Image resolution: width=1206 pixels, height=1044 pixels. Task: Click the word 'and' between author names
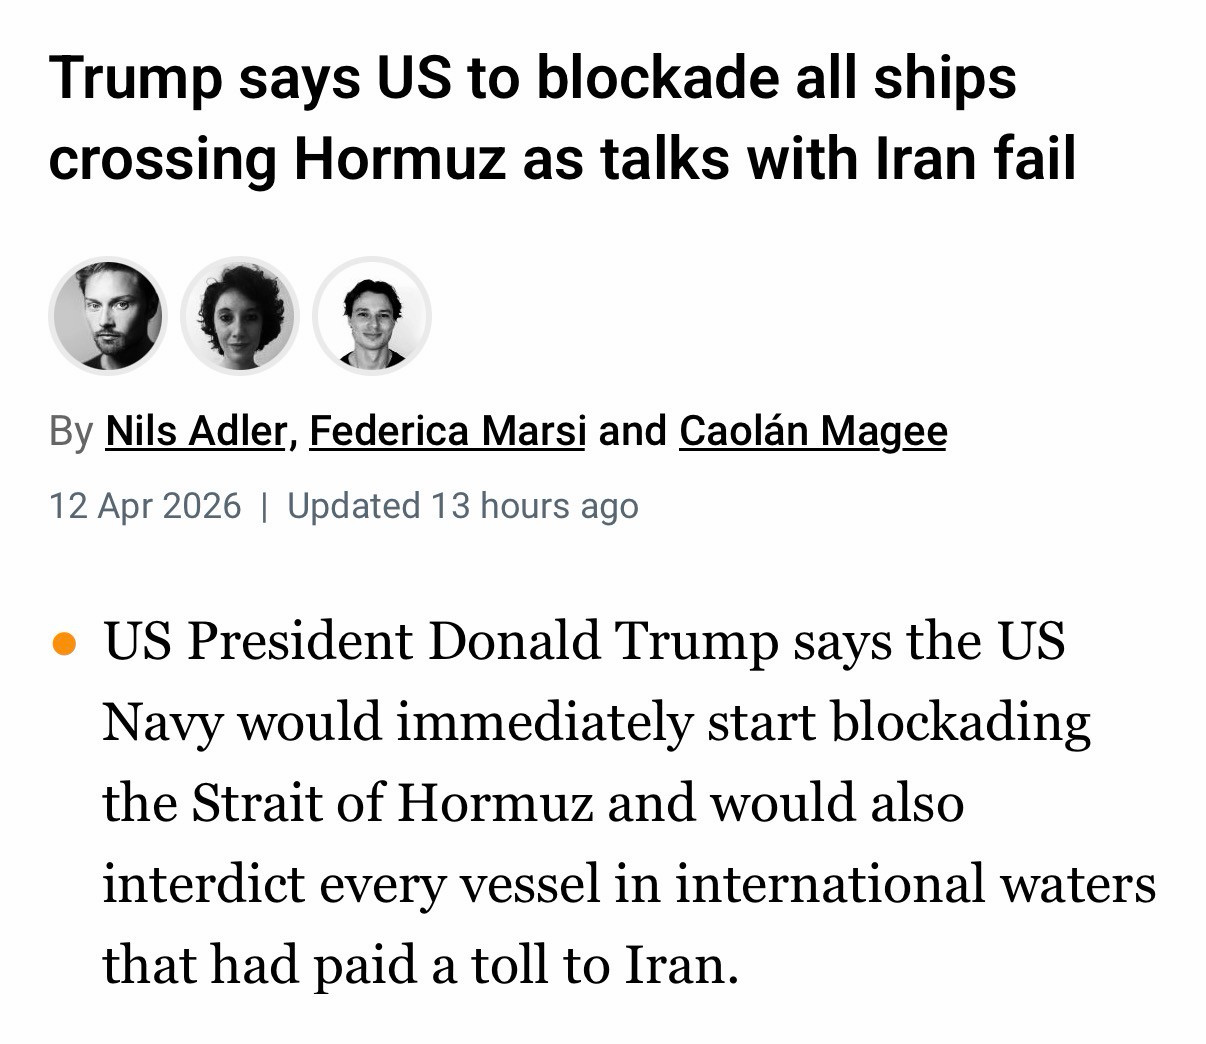click(632, 431)
